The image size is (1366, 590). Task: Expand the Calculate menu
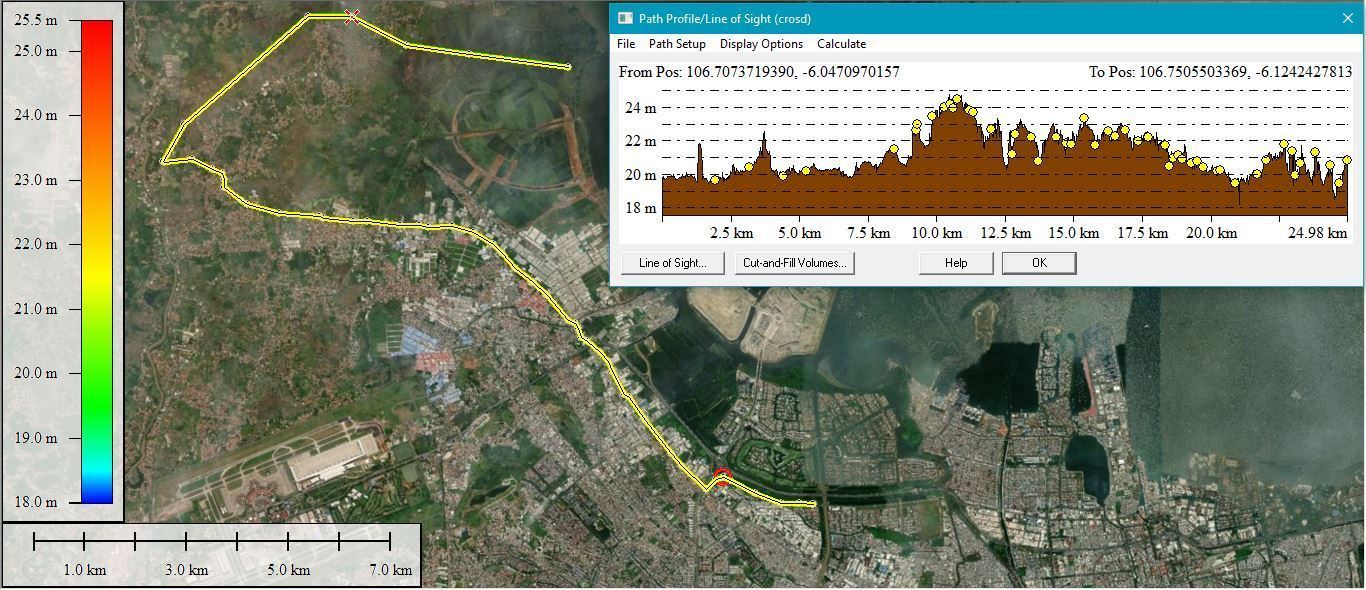click(841, 44)
